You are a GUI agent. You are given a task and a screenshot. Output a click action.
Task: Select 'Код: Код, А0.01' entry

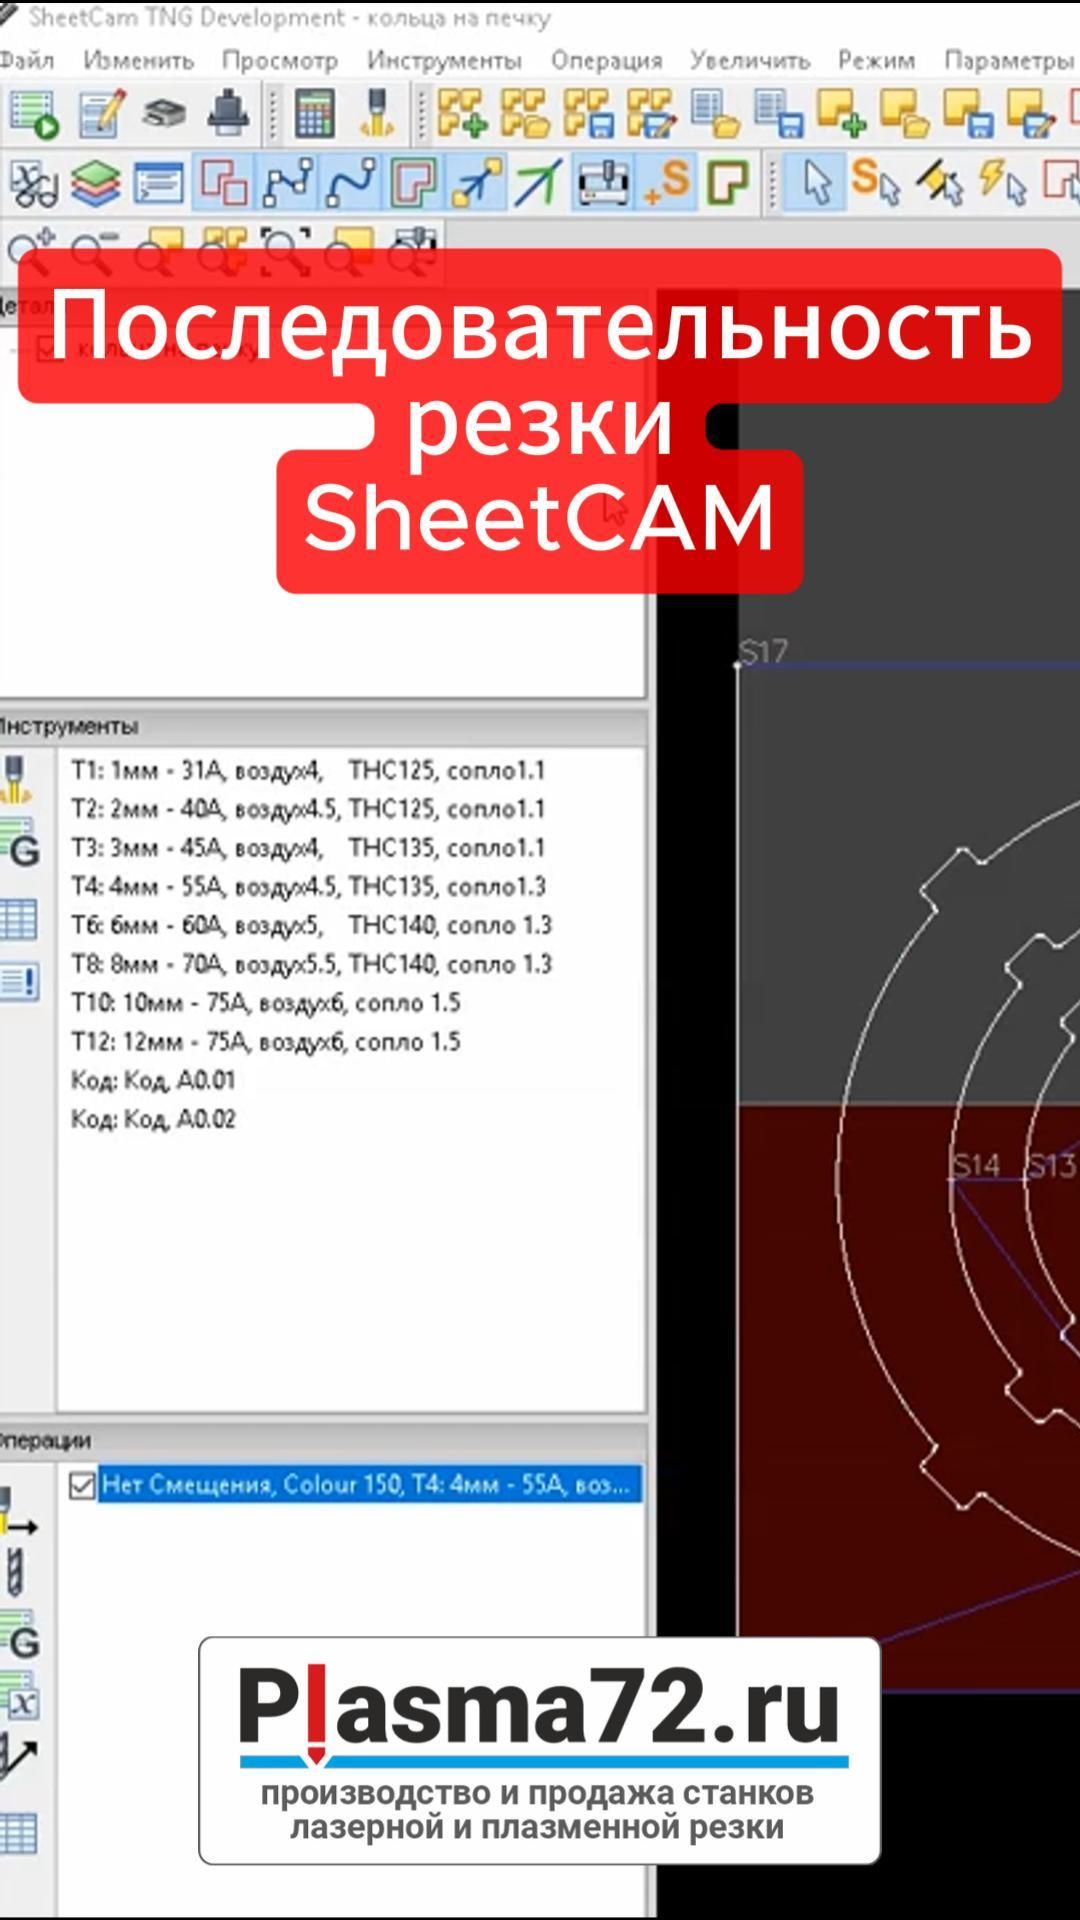(x=153, y=1080)
